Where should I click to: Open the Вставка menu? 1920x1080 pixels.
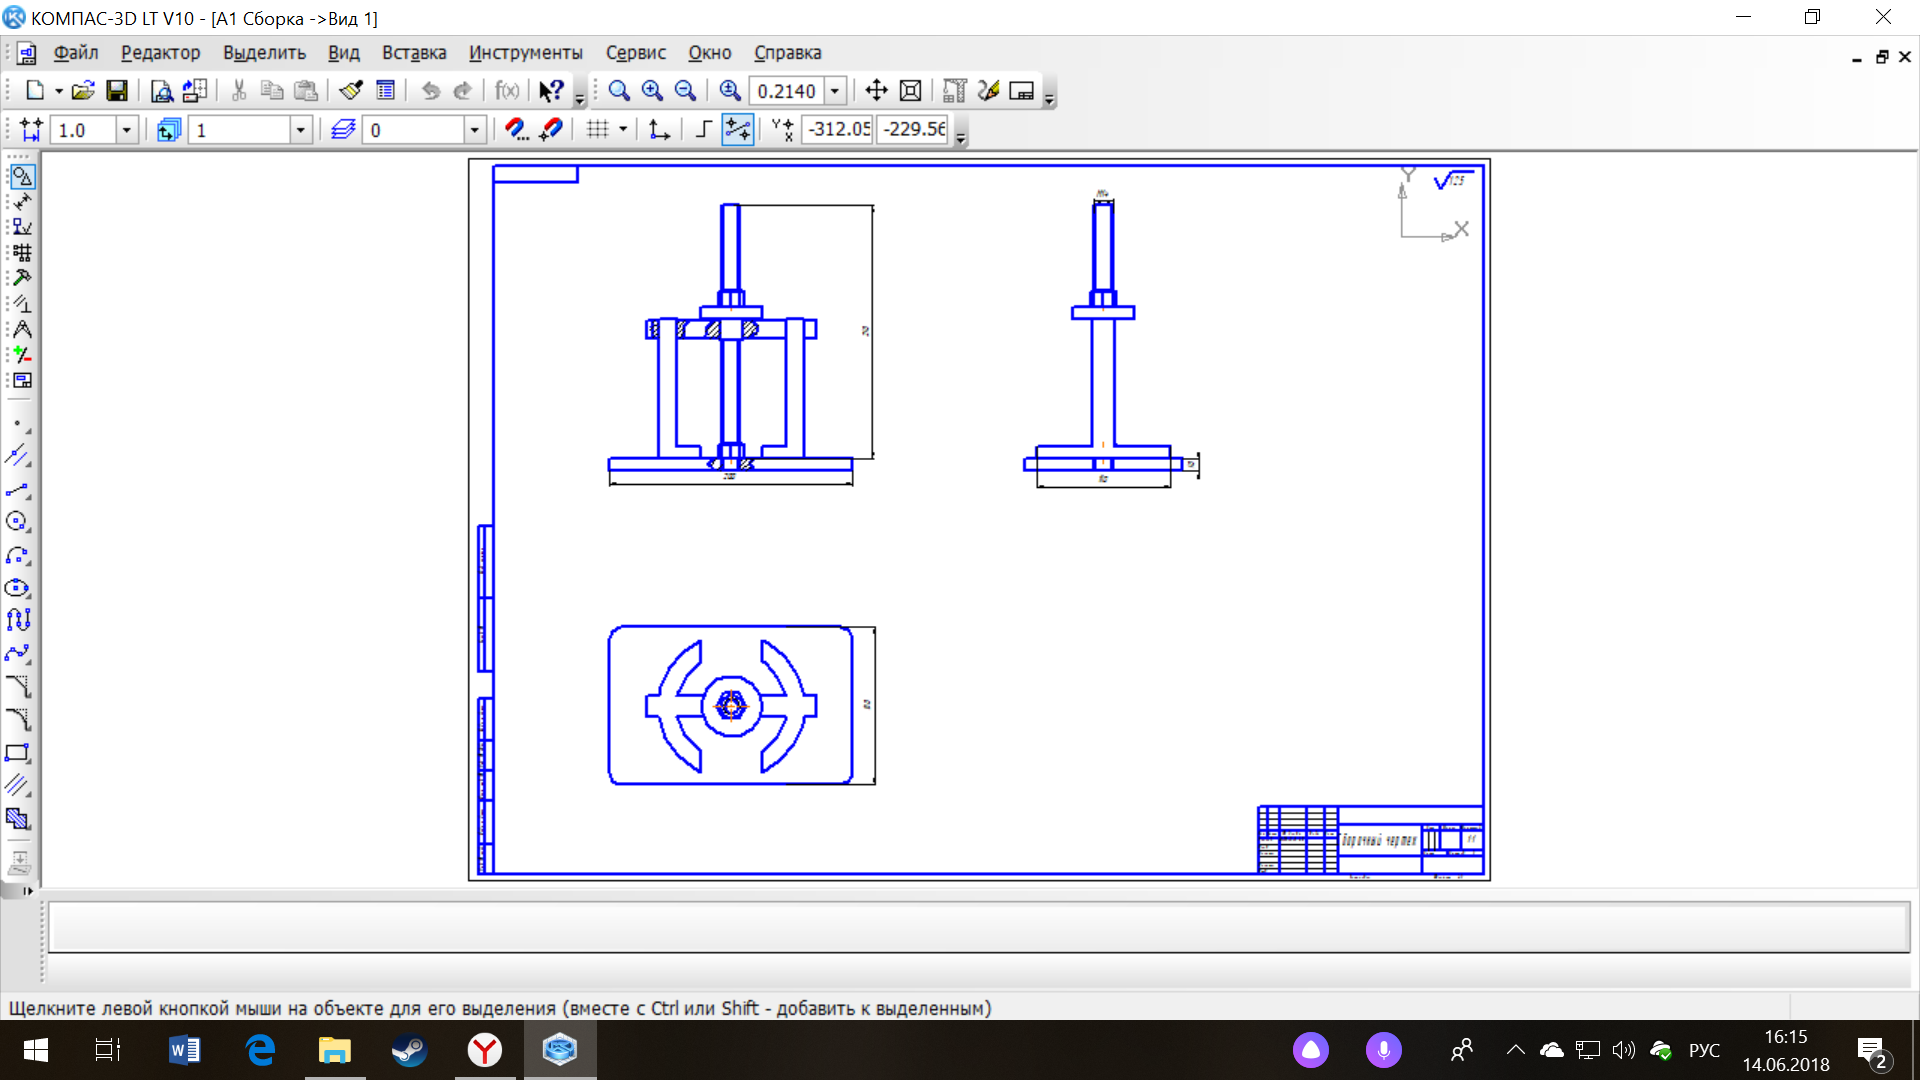click(413, 53)
